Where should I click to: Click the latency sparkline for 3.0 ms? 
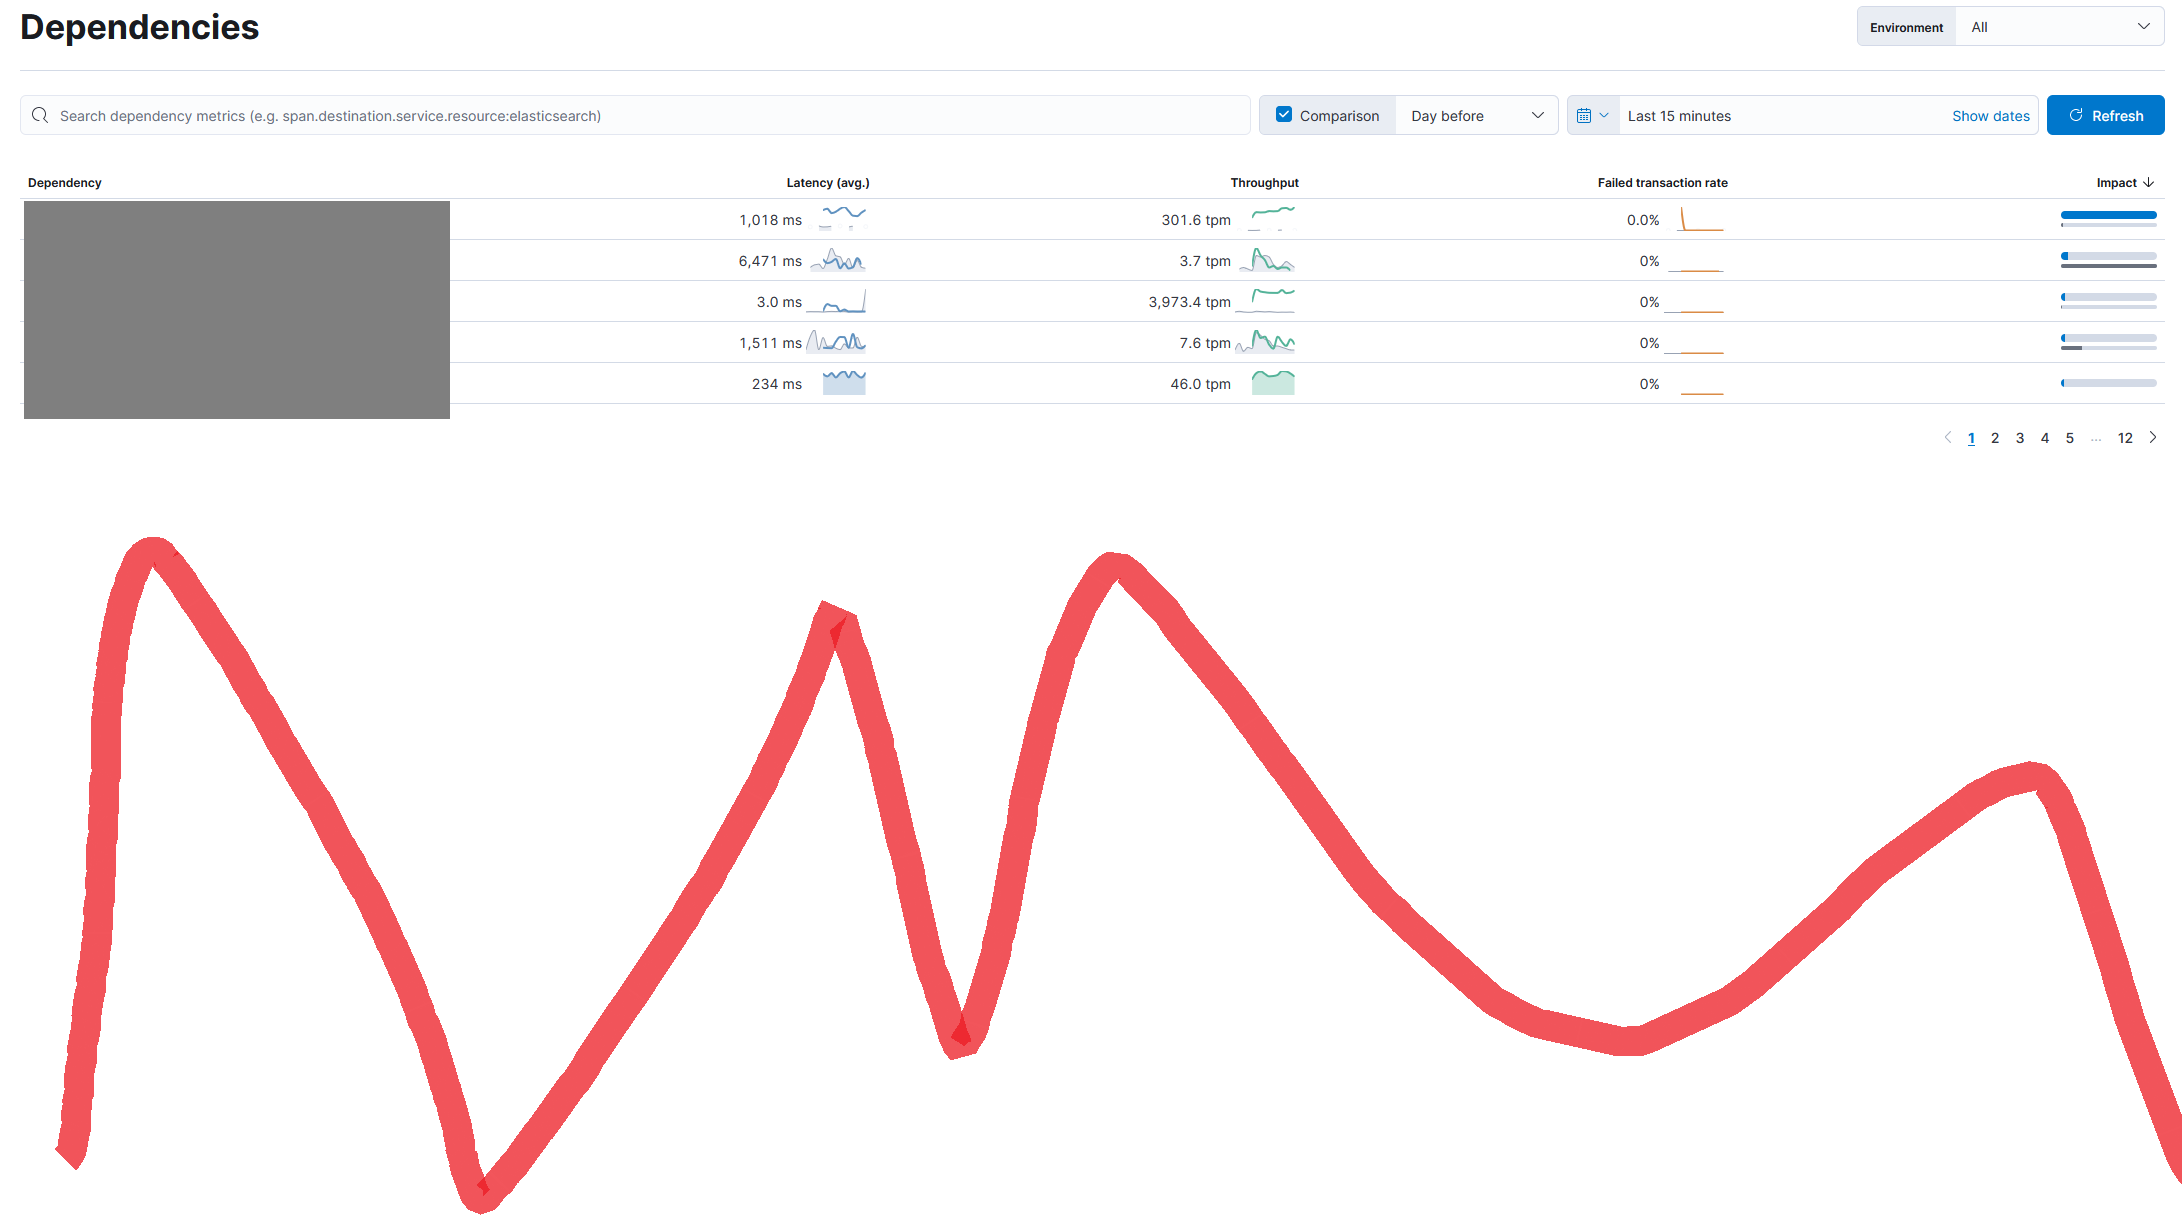click(836, 301)
